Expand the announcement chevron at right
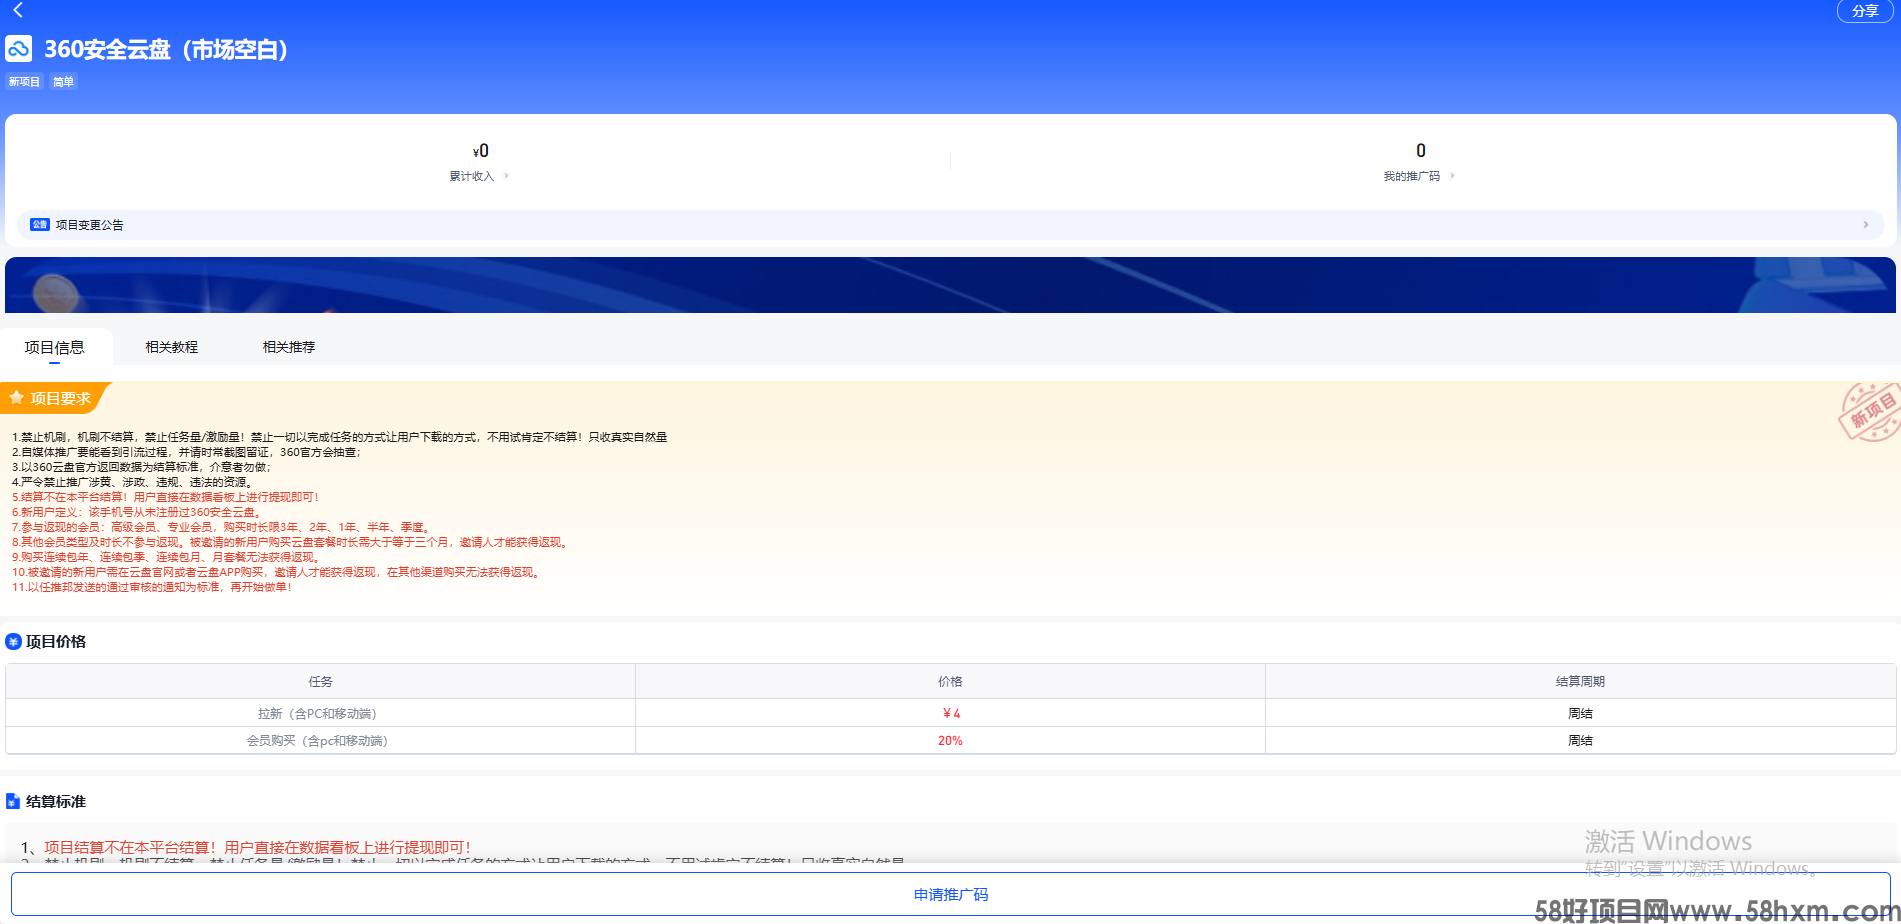This screenshot has height=924, width=1901. click(1866, 225)
